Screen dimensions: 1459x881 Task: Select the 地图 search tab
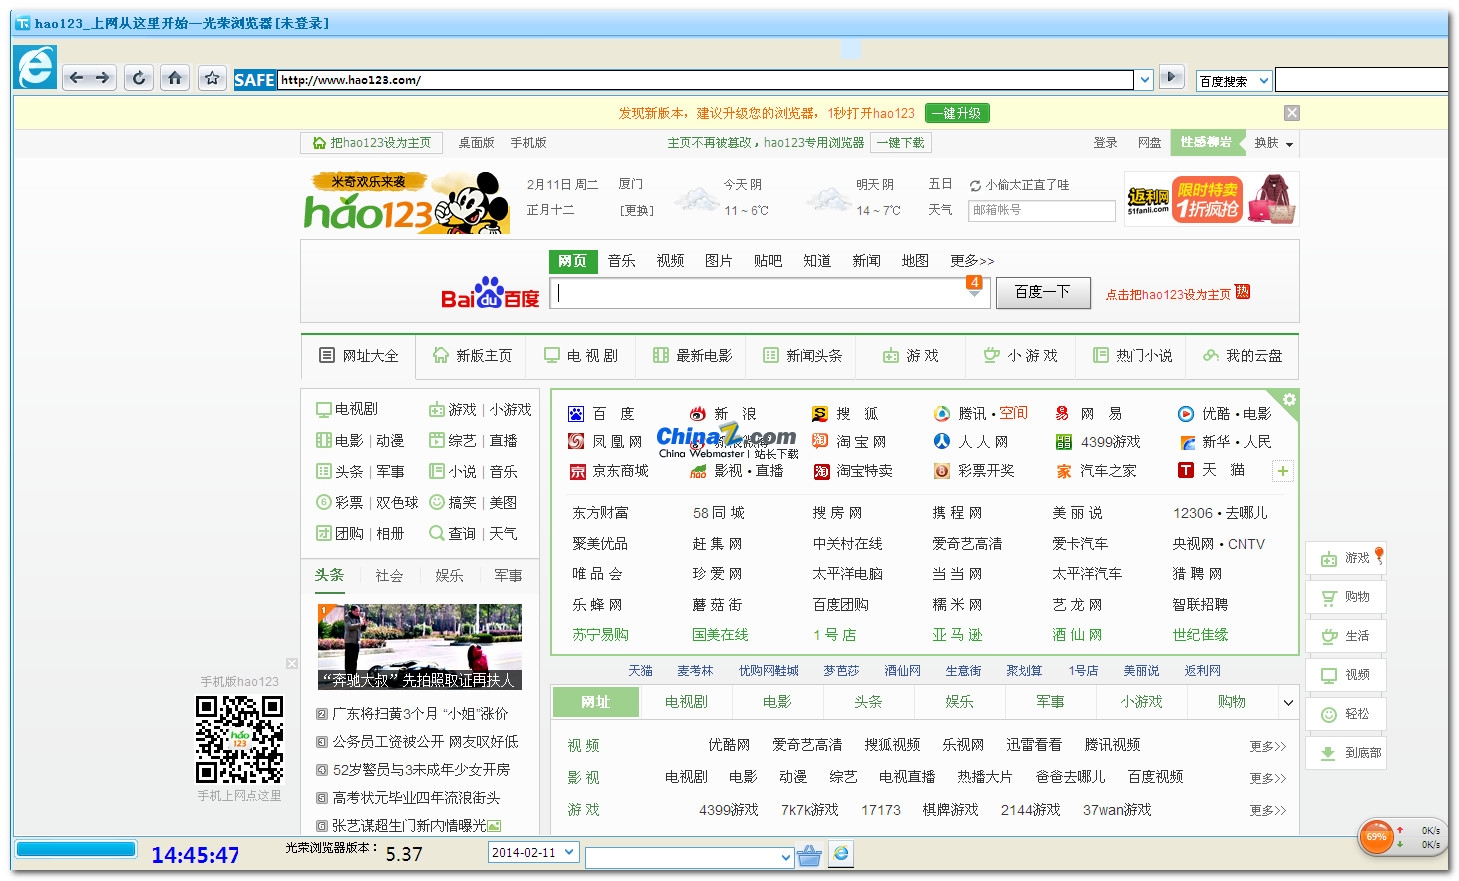click(x=915, y=261)
